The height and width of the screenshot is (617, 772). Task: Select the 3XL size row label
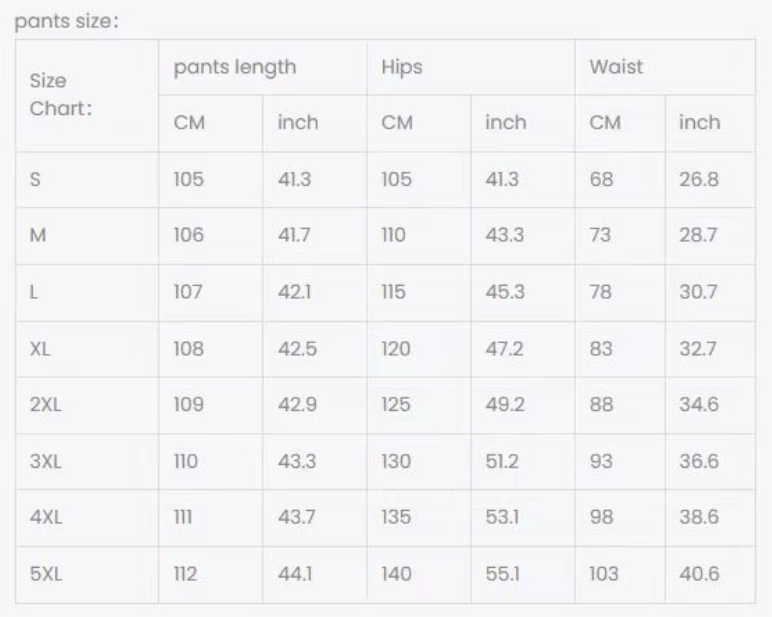click(87, 462)
